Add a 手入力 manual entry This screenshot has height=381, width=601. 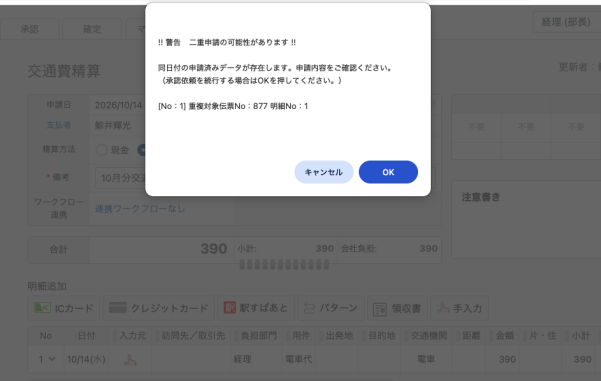pos(459,308)
